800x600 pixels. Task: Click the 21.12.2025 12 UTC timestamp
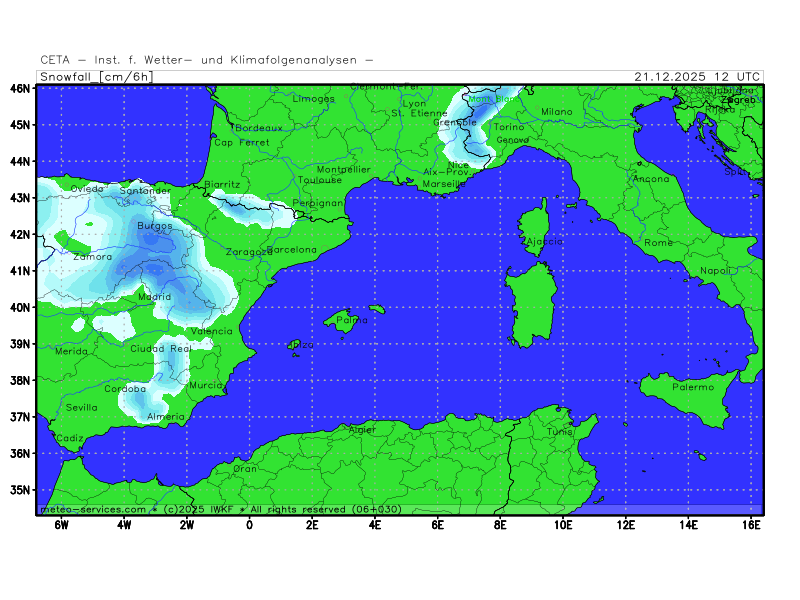(697, 76)
